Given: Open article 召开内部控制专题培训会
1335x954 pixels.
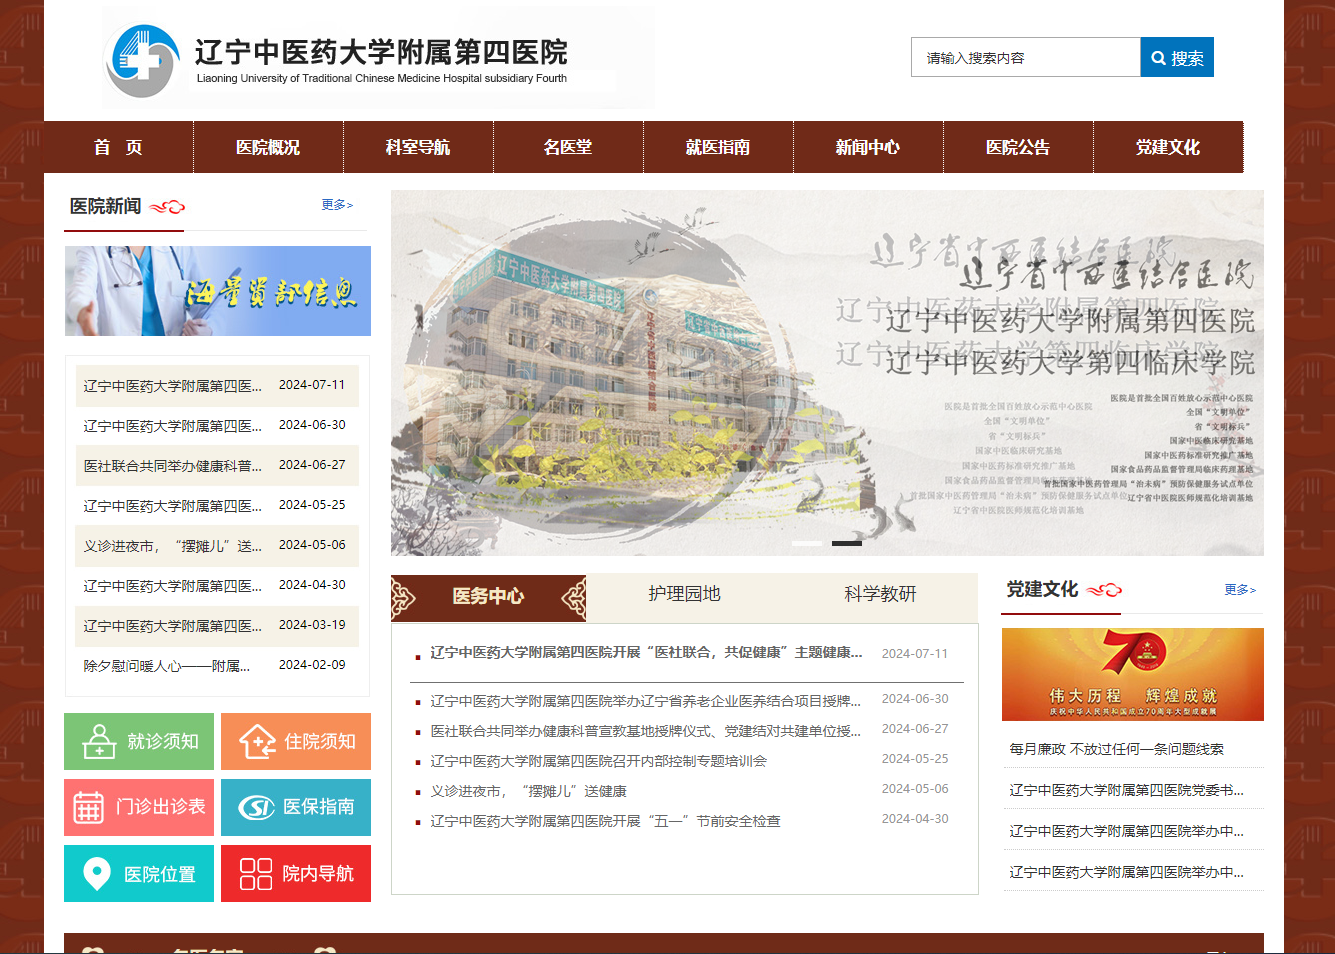Looking at the screenshot, I should [x=598, y=761].
